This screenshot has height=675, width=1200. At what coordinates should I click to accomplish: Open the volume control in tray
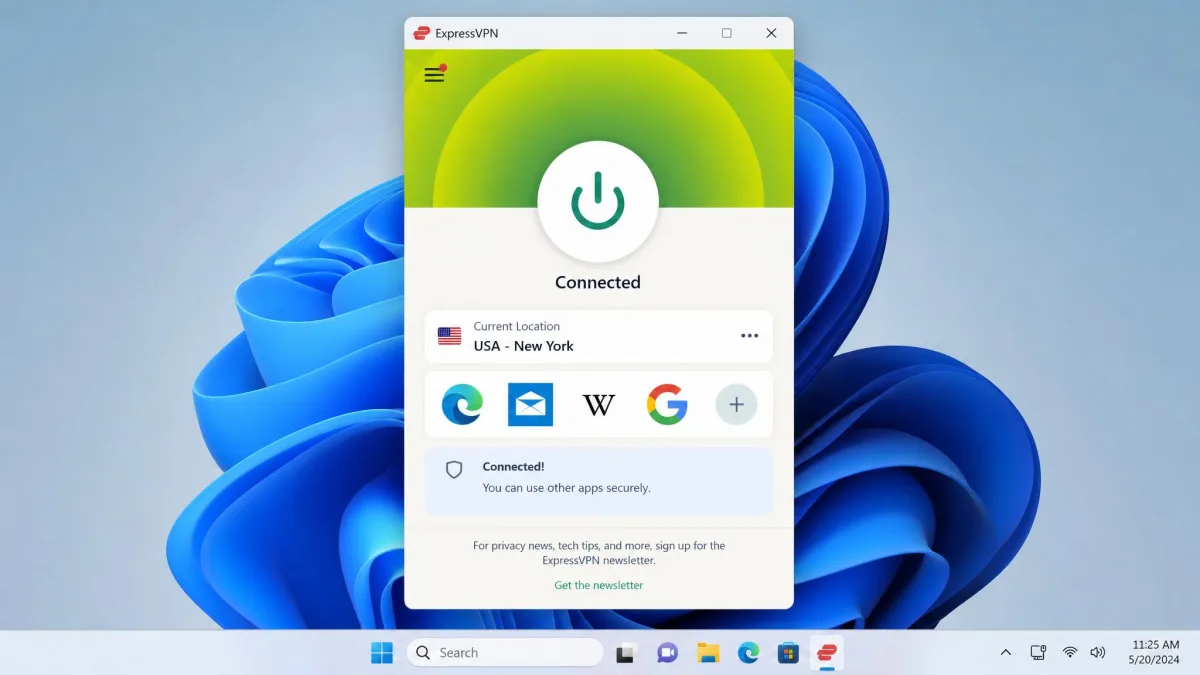1098,653
